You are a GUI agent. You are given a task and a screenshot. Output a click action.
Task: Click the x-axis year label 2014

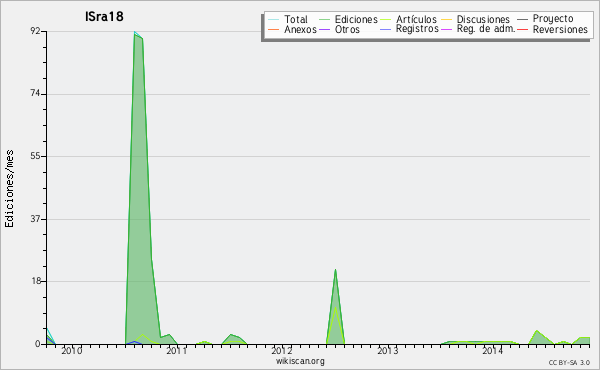point(492,351)
